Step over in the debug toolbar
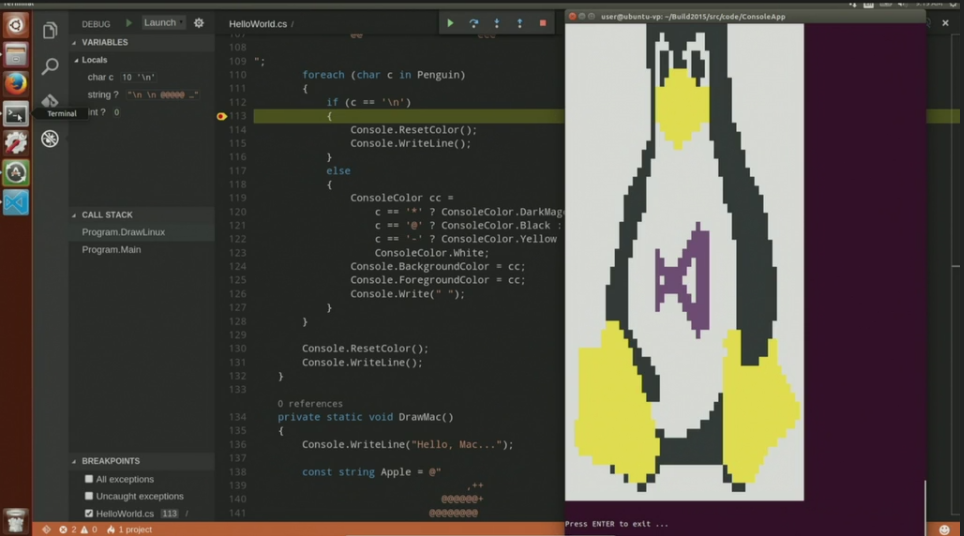The height and width of the screenshot is (536, 964). [473, 23]
